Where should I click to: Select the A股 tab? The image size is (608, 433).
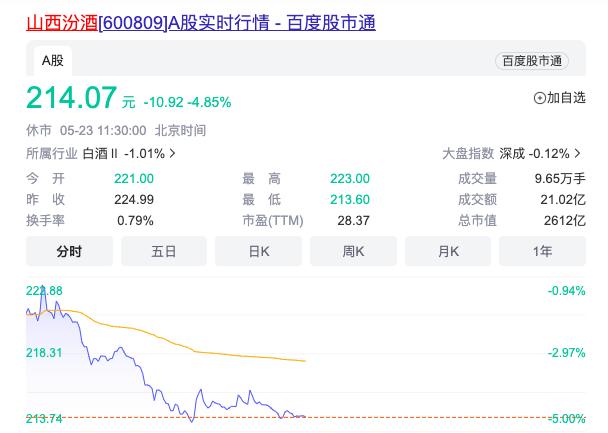pos(53,61)
